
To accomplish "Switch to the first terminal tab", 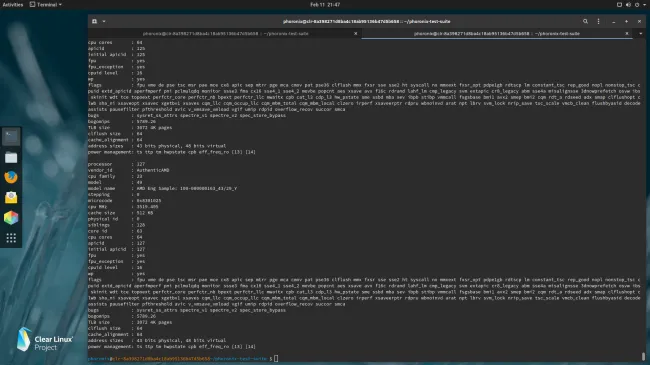I will click(x=225, y=34).
